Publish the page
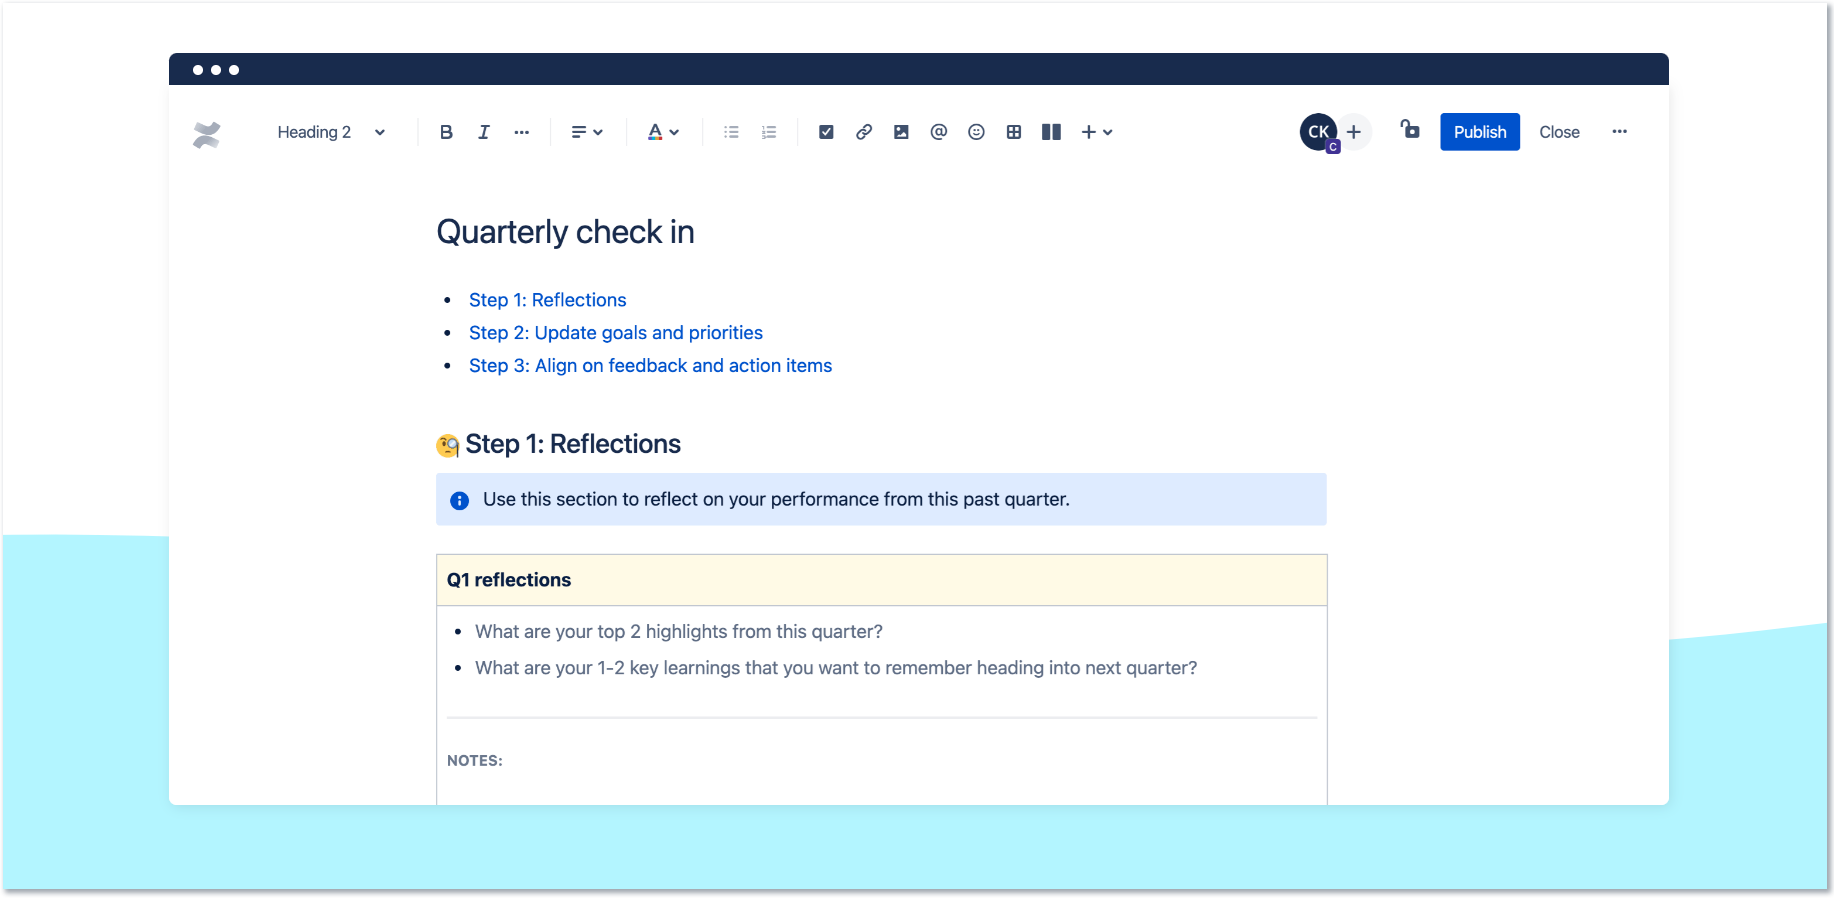This screenshot has width=1834, height=898. 1480,132
